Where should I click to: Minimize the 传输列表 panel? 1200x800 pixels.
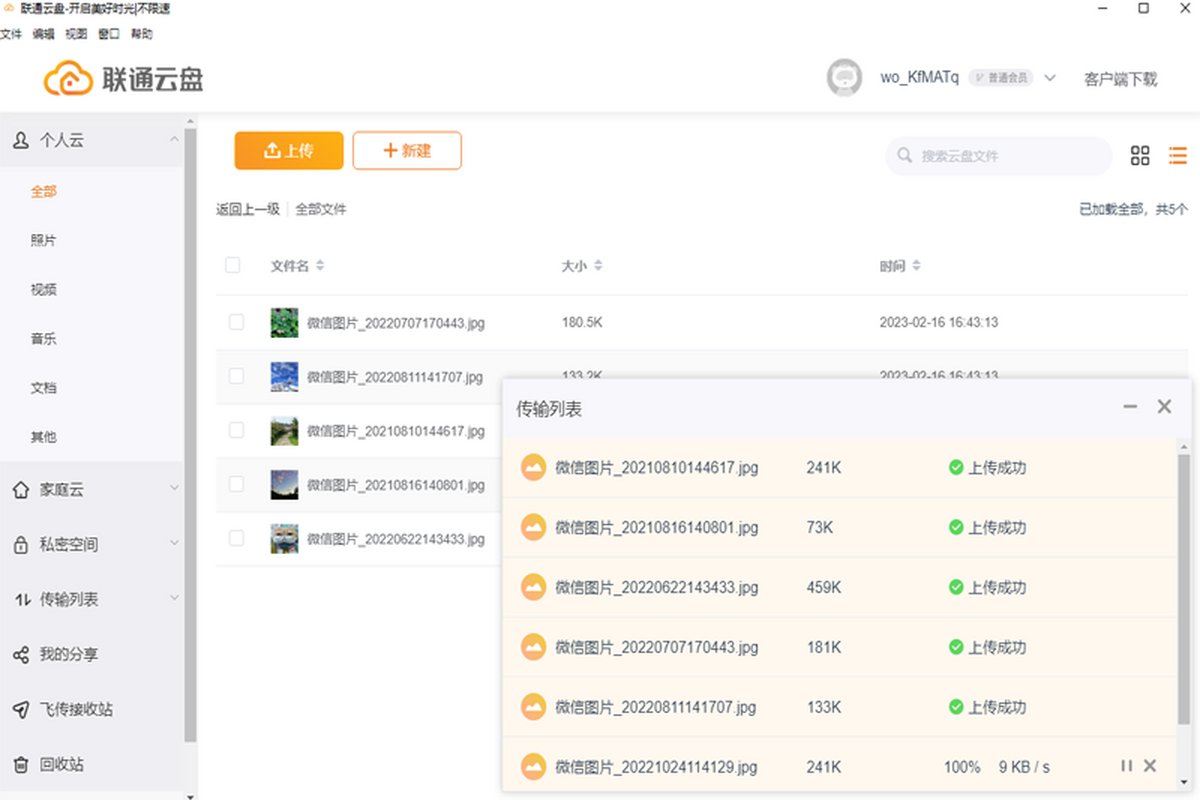1130,407
